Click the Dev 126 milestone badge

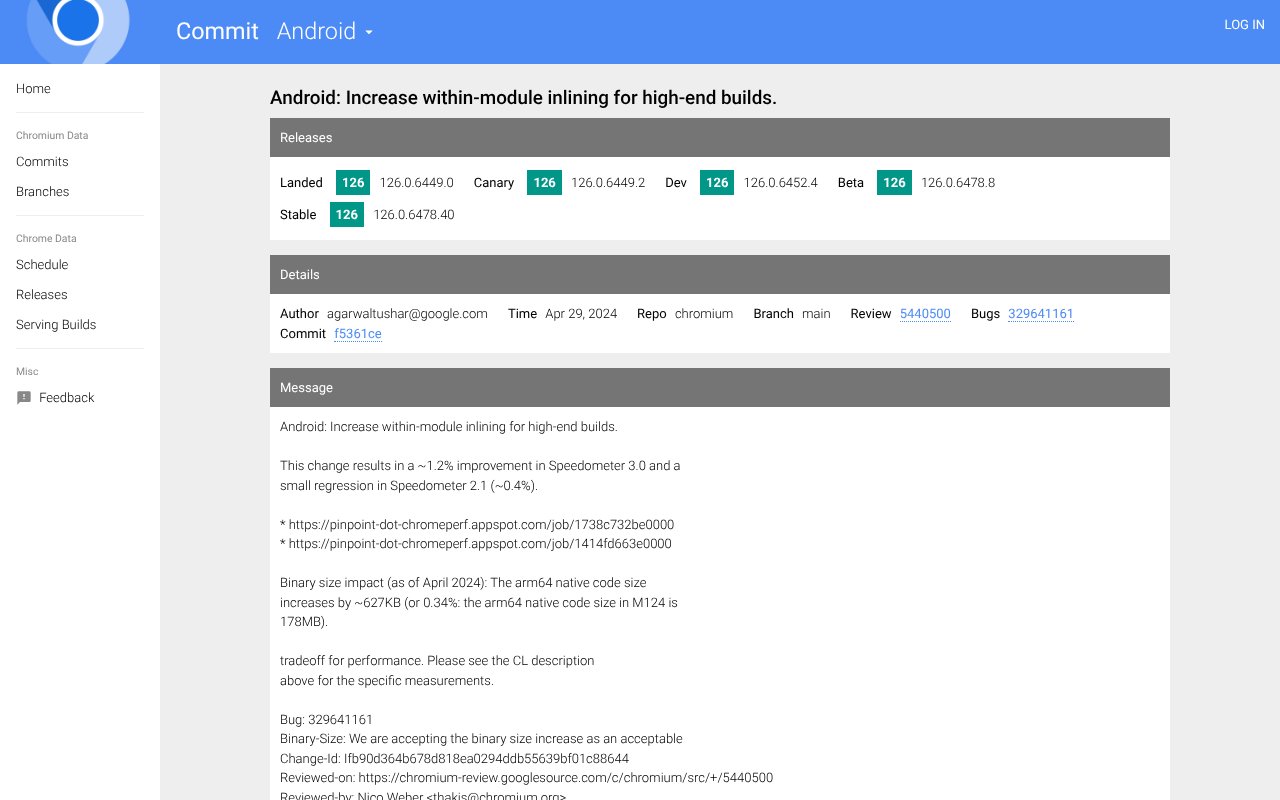pyautogui.click(x=717, y=183)
